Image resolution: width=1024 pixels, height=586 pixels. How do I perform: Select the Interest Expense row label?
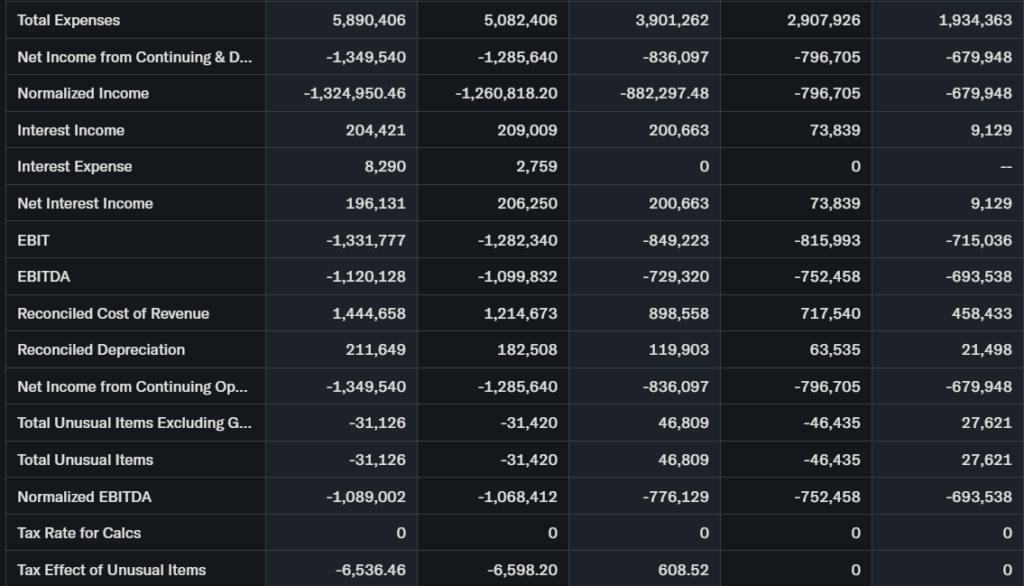[74, 166]
